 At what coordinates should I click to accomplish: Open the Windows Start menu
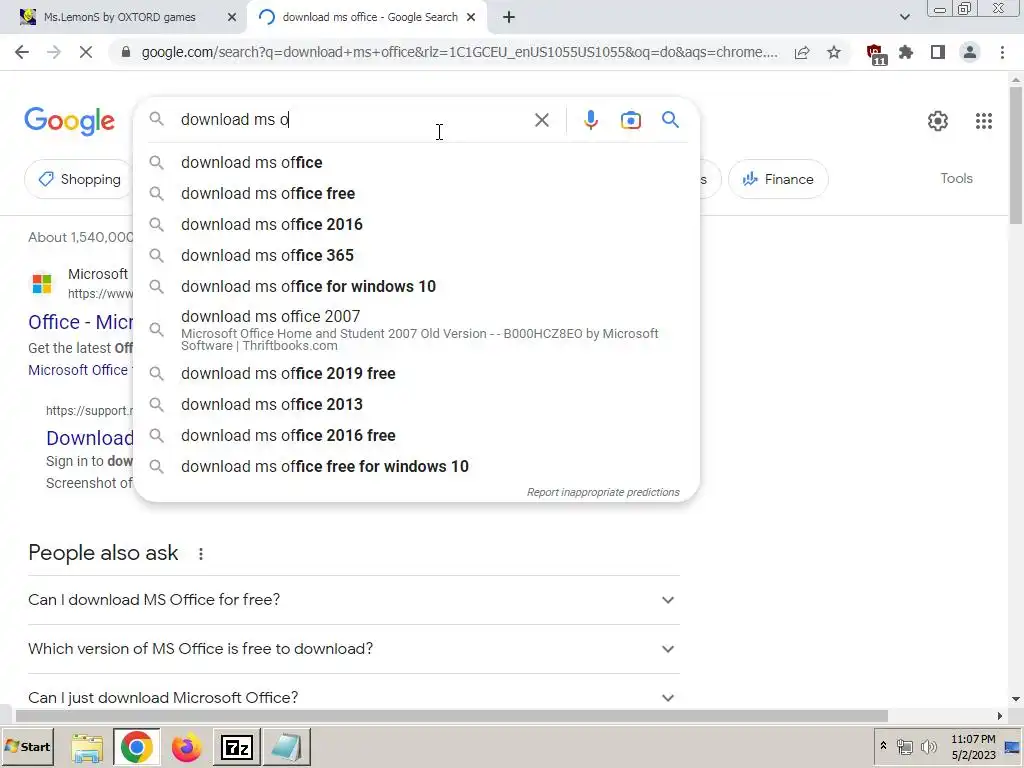tap(27, 746)
